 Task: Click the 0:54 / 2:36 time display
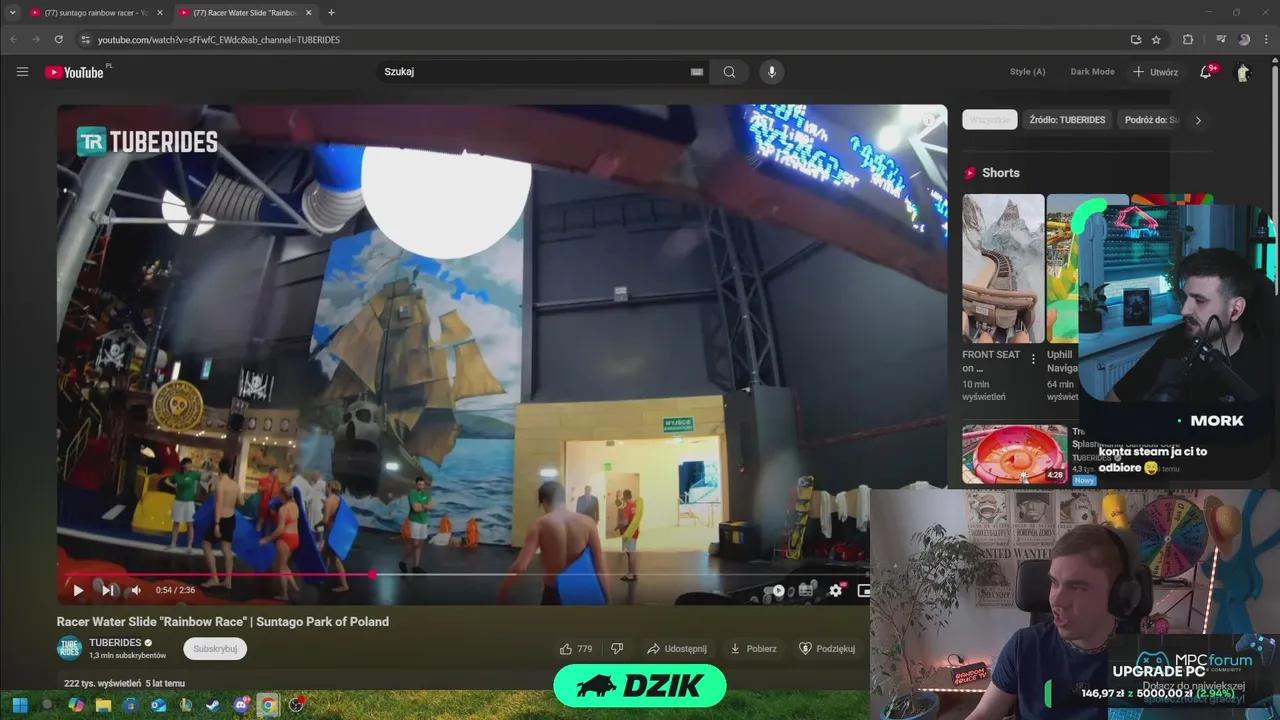(175, 590)
